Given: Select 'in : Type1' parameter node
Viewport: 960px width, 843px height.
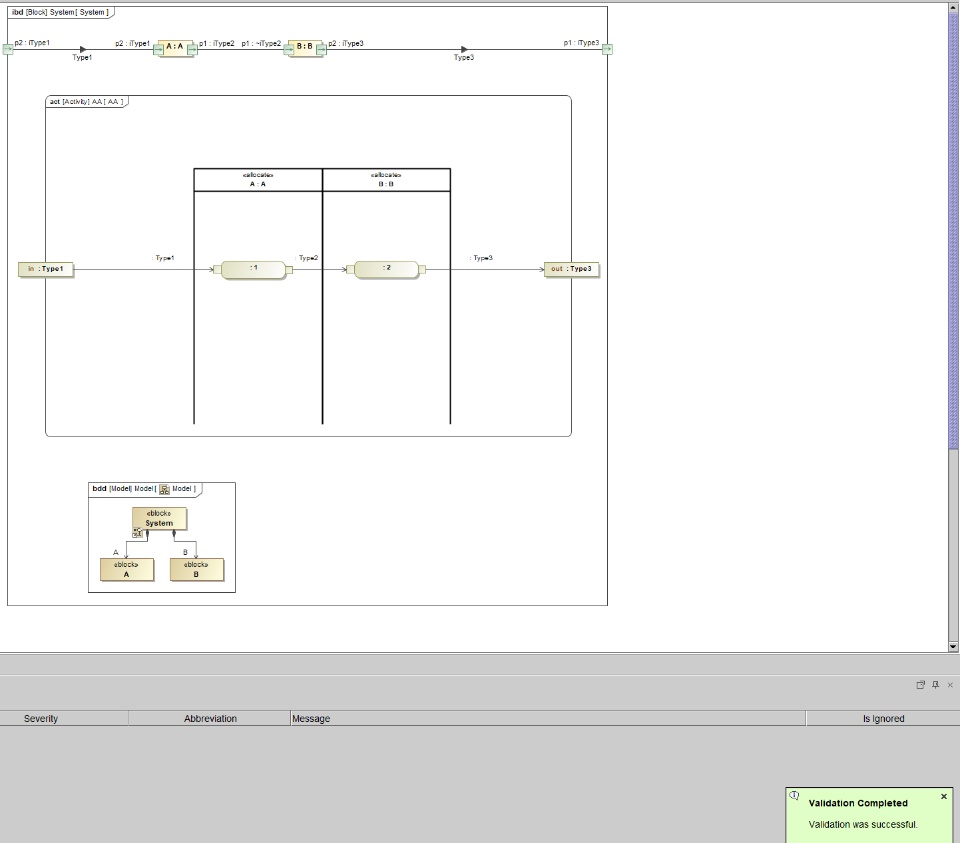Looking at the screenshot, I should point(46,269).
